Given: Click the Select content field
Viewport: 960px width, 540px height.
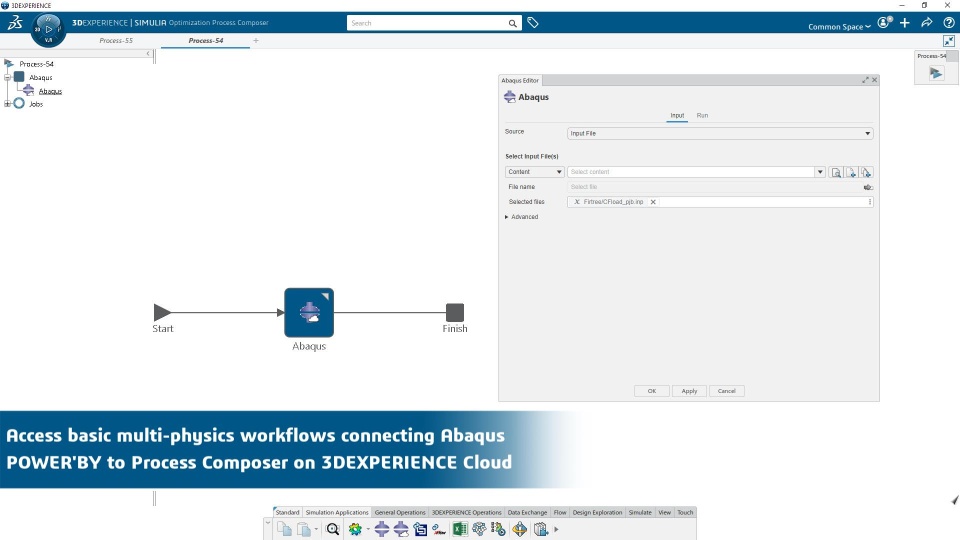Looking at the screenshot, I should pos(691,172).
